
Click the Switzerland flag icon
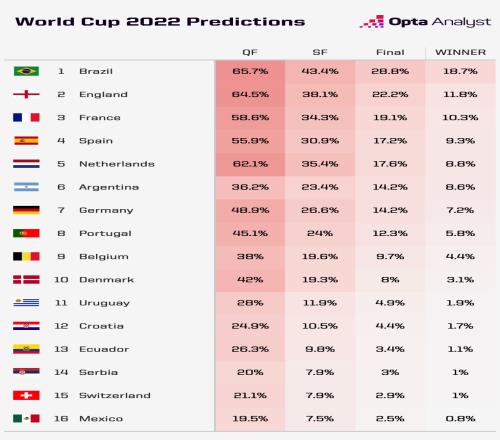(26, 395)
